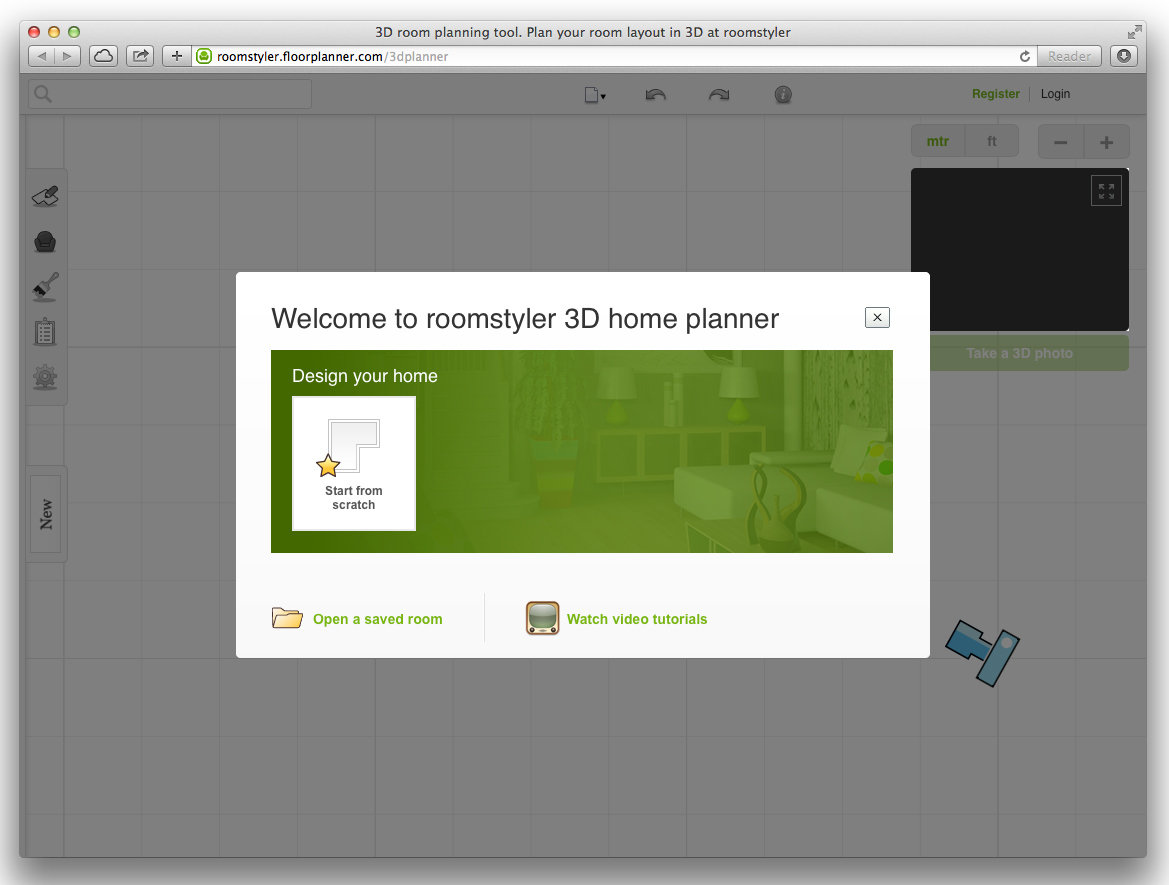
Task: Close the welcome dialog
Action: 877,318
